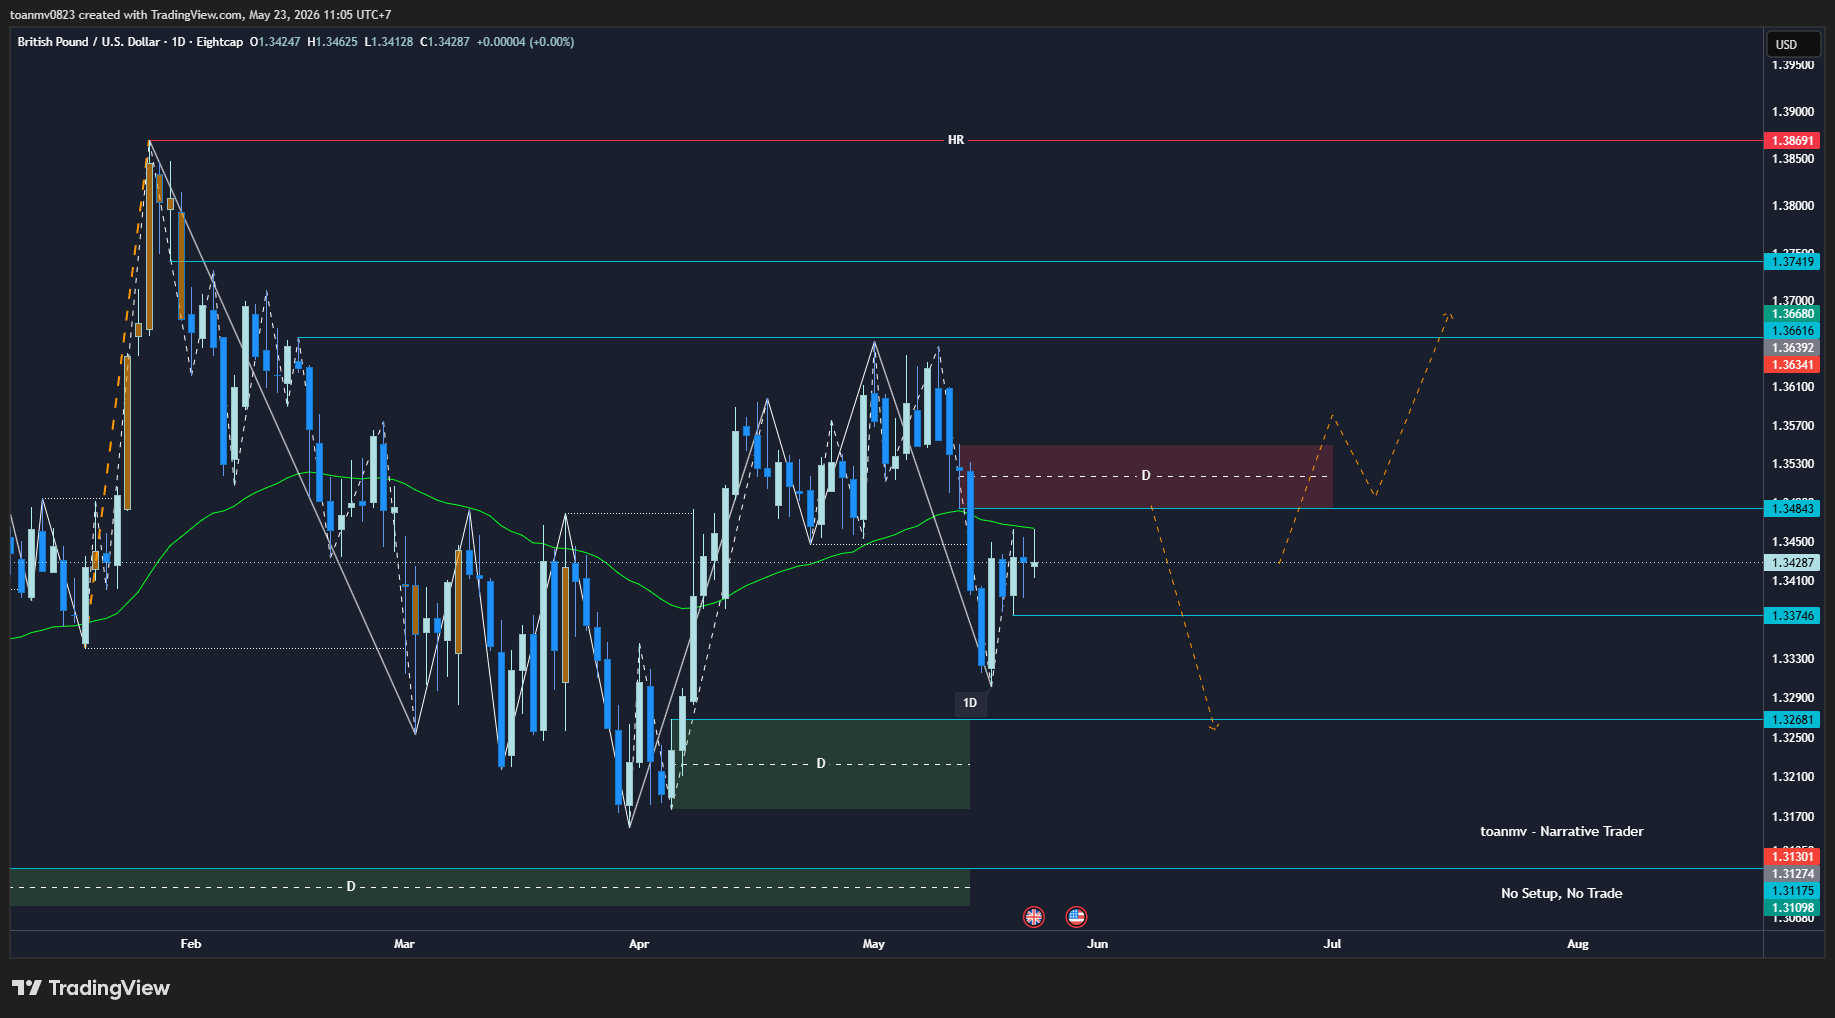Image resolution: width=1835 pixels, height=1018 pixels.
Task: Click the gray 1.31274 price label
Action: pos(1792,874)
